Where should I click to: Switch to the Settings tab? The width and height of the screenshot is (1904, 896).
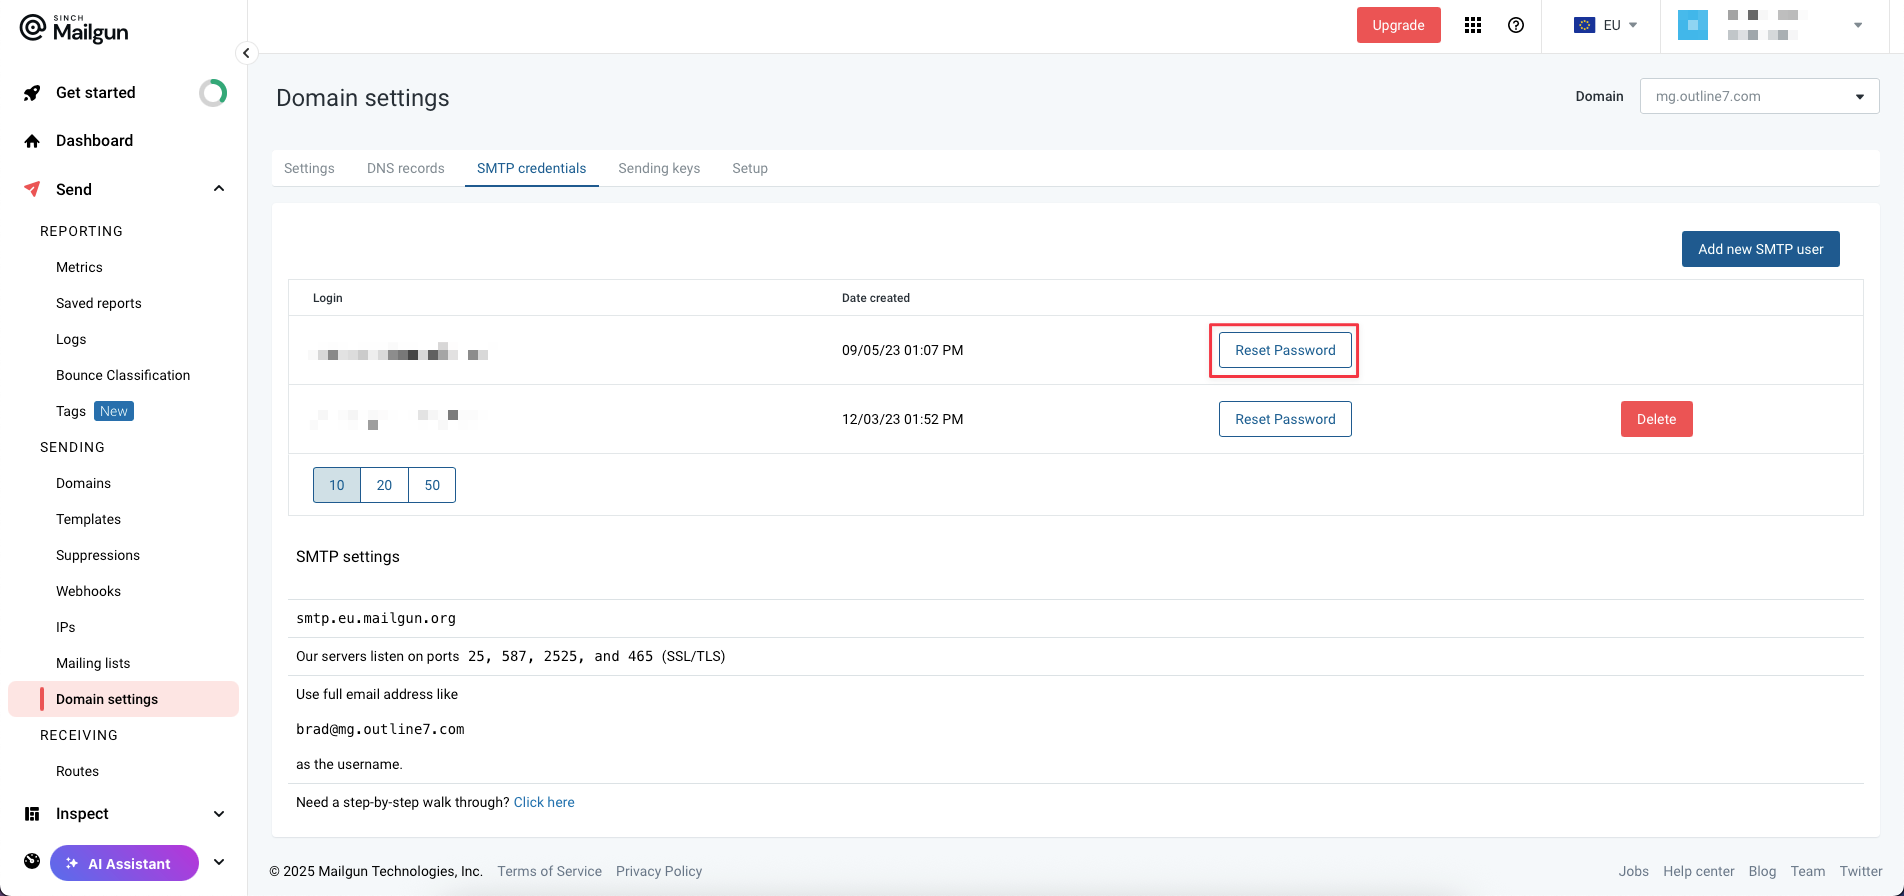coord(309,168)
